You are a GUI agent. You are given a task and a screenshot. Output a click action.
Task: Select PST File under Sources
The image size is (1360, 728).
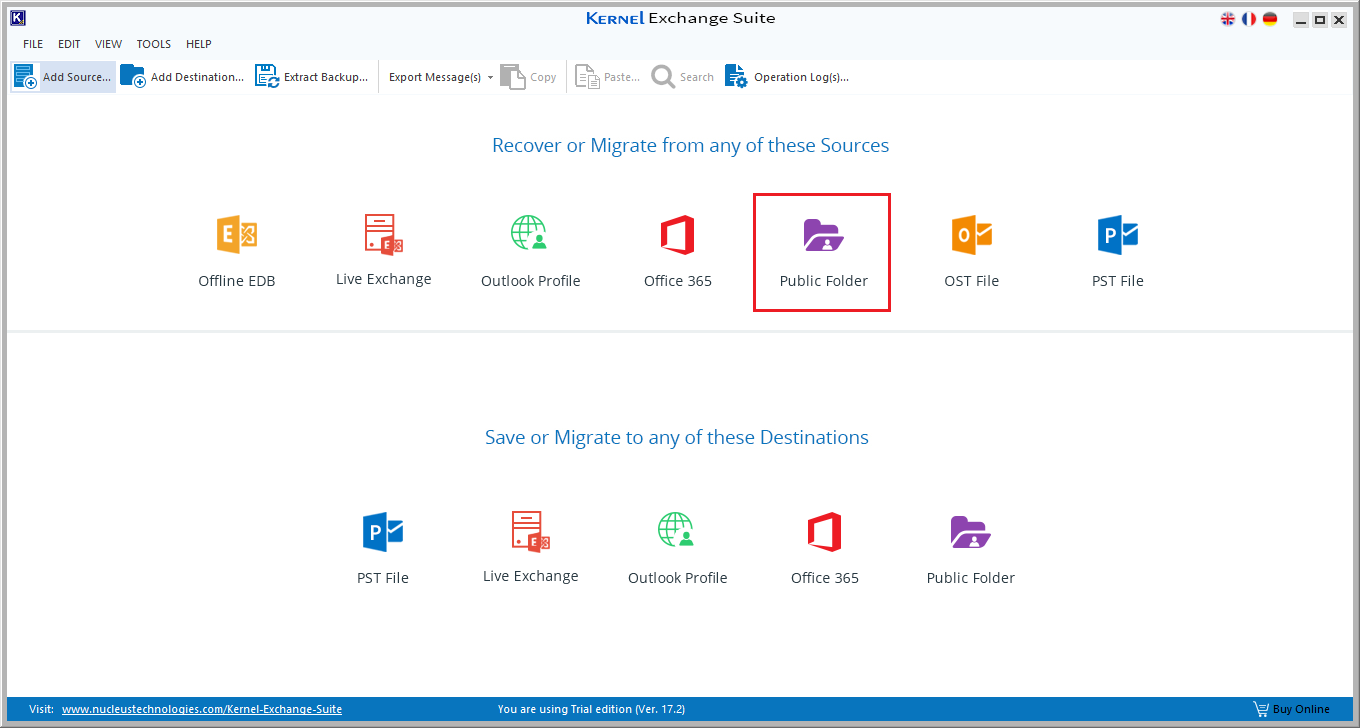(x=1118, y=252)
